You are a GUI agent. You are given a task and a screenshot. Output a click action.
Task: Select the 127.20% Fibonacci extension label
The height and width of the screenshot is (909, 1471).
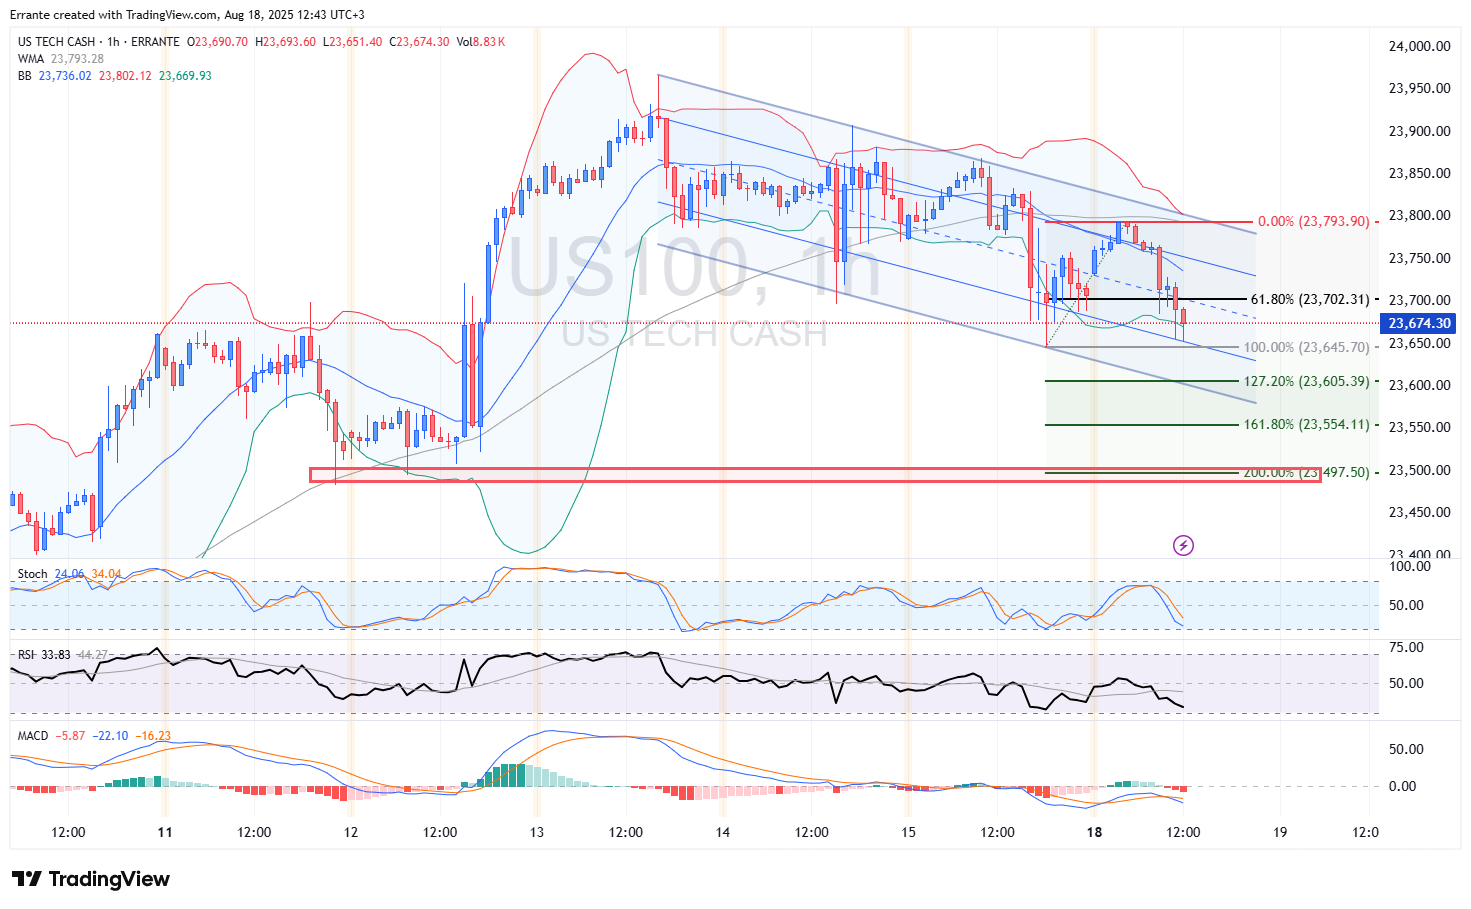[x=1307, y=381]
